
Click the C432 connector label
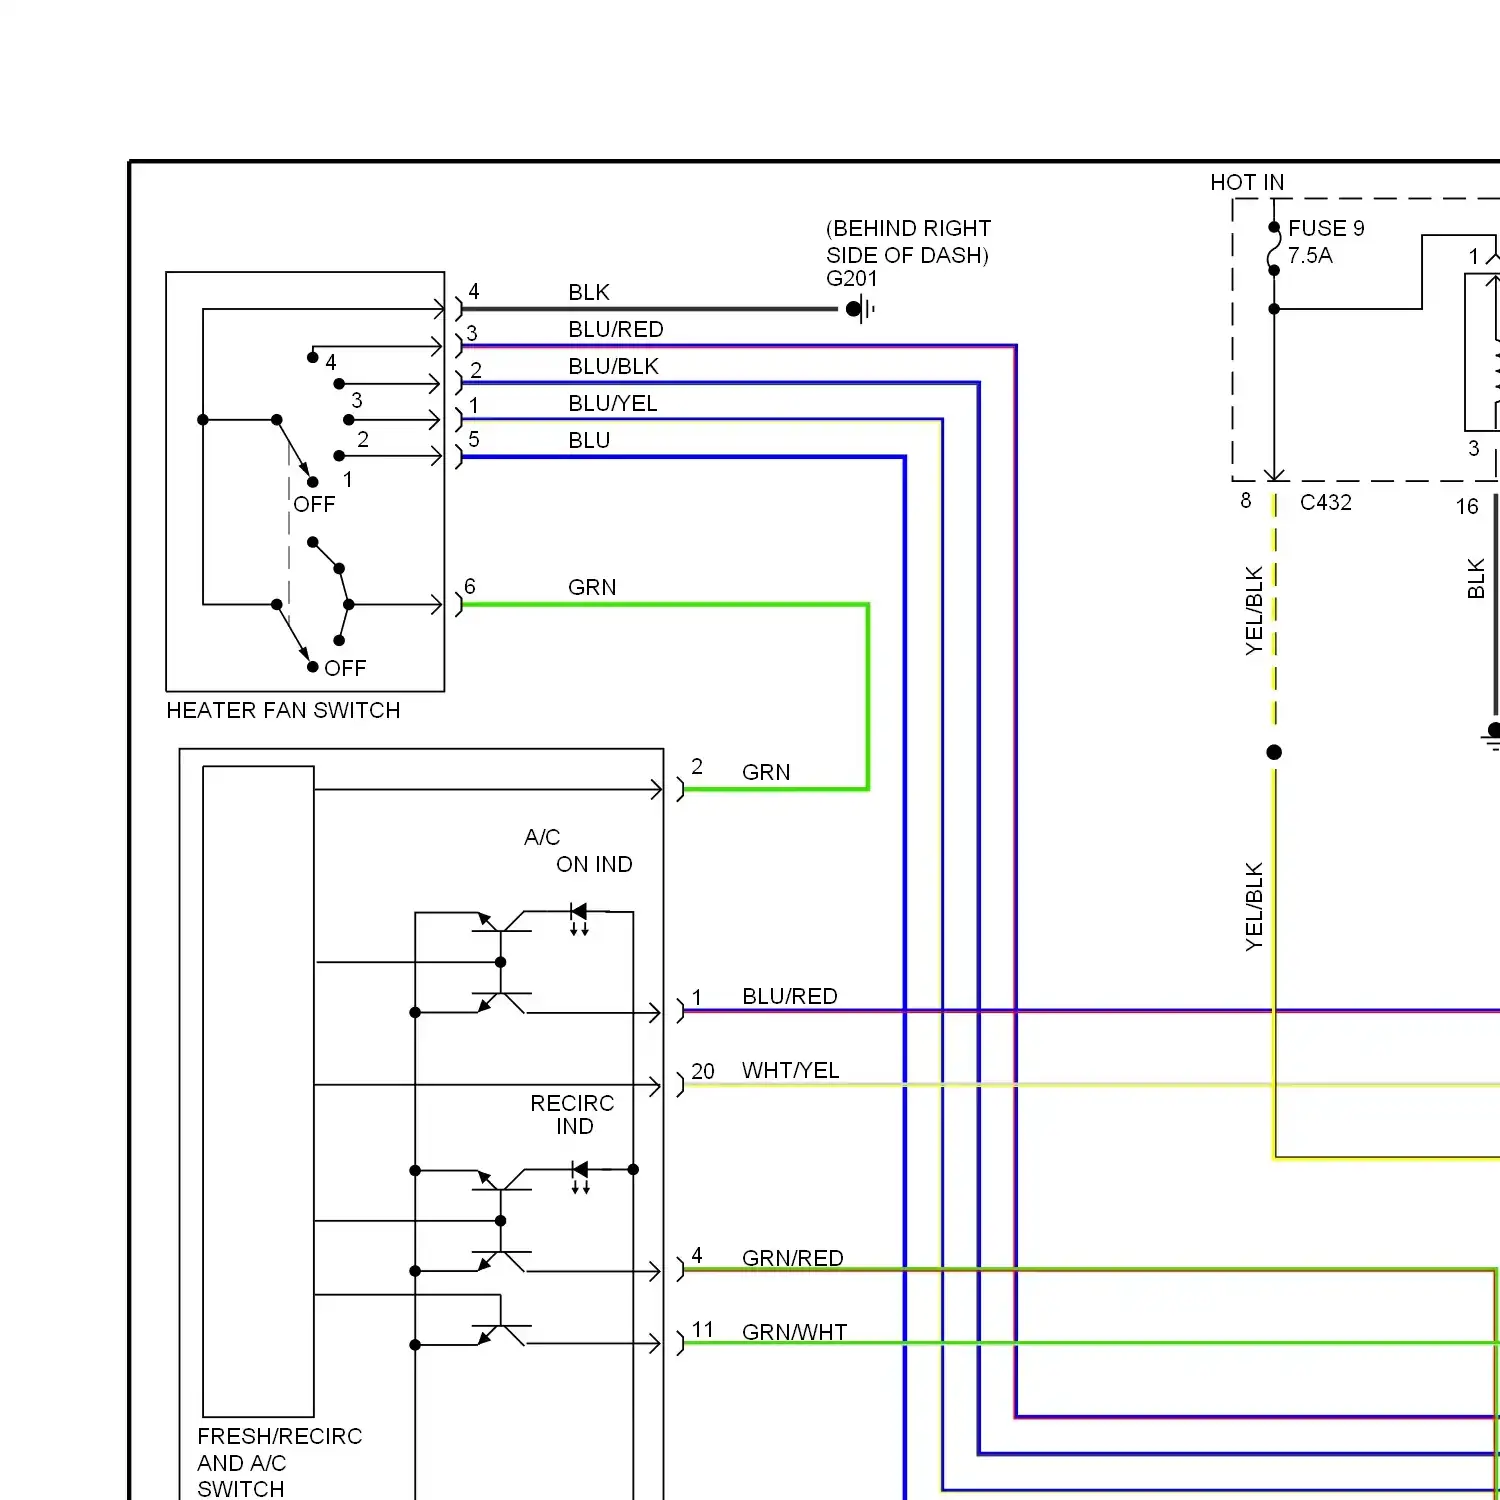(x=1326, y=502)
